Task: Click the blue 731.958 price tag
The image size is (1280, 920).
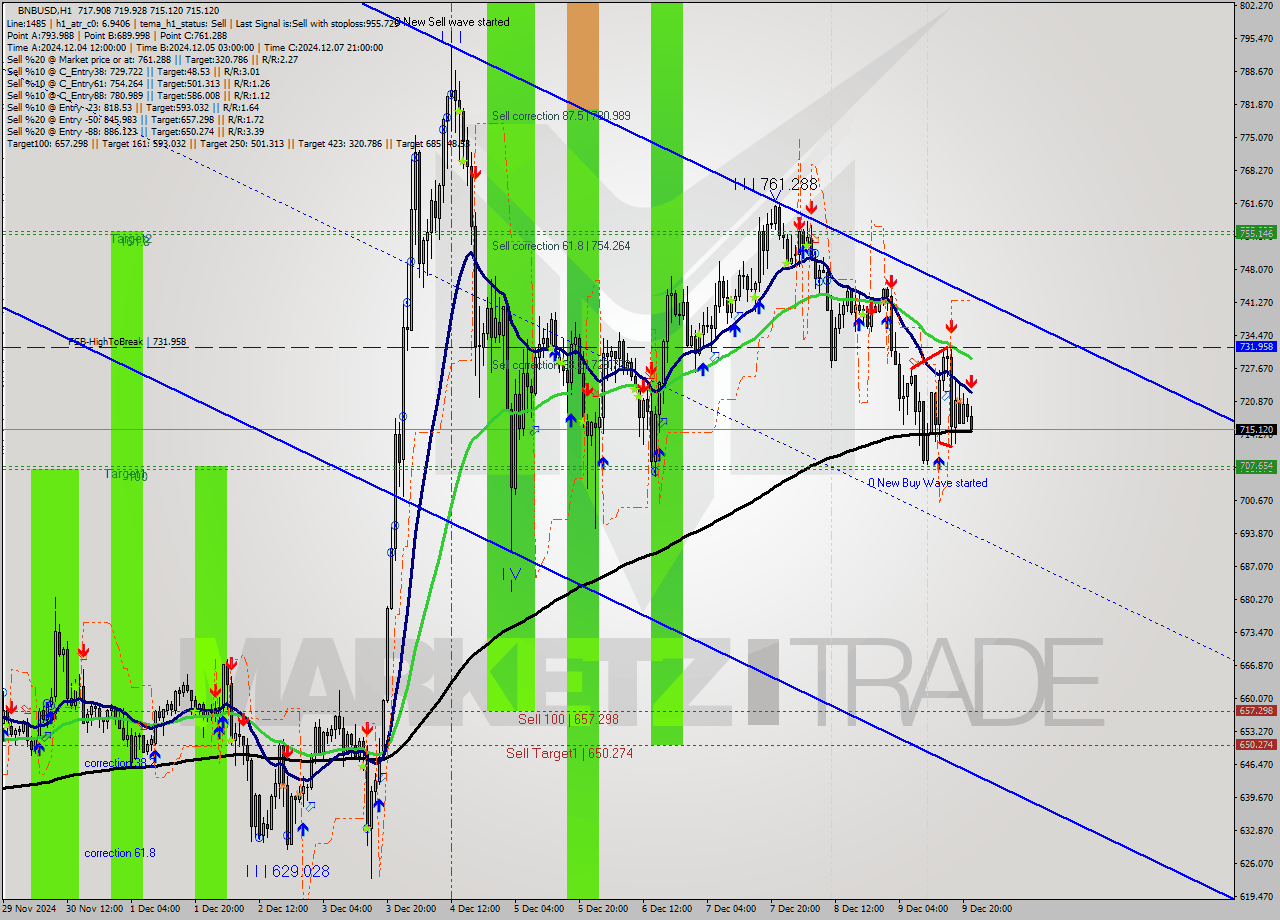Action: (x=1256, y=347)
